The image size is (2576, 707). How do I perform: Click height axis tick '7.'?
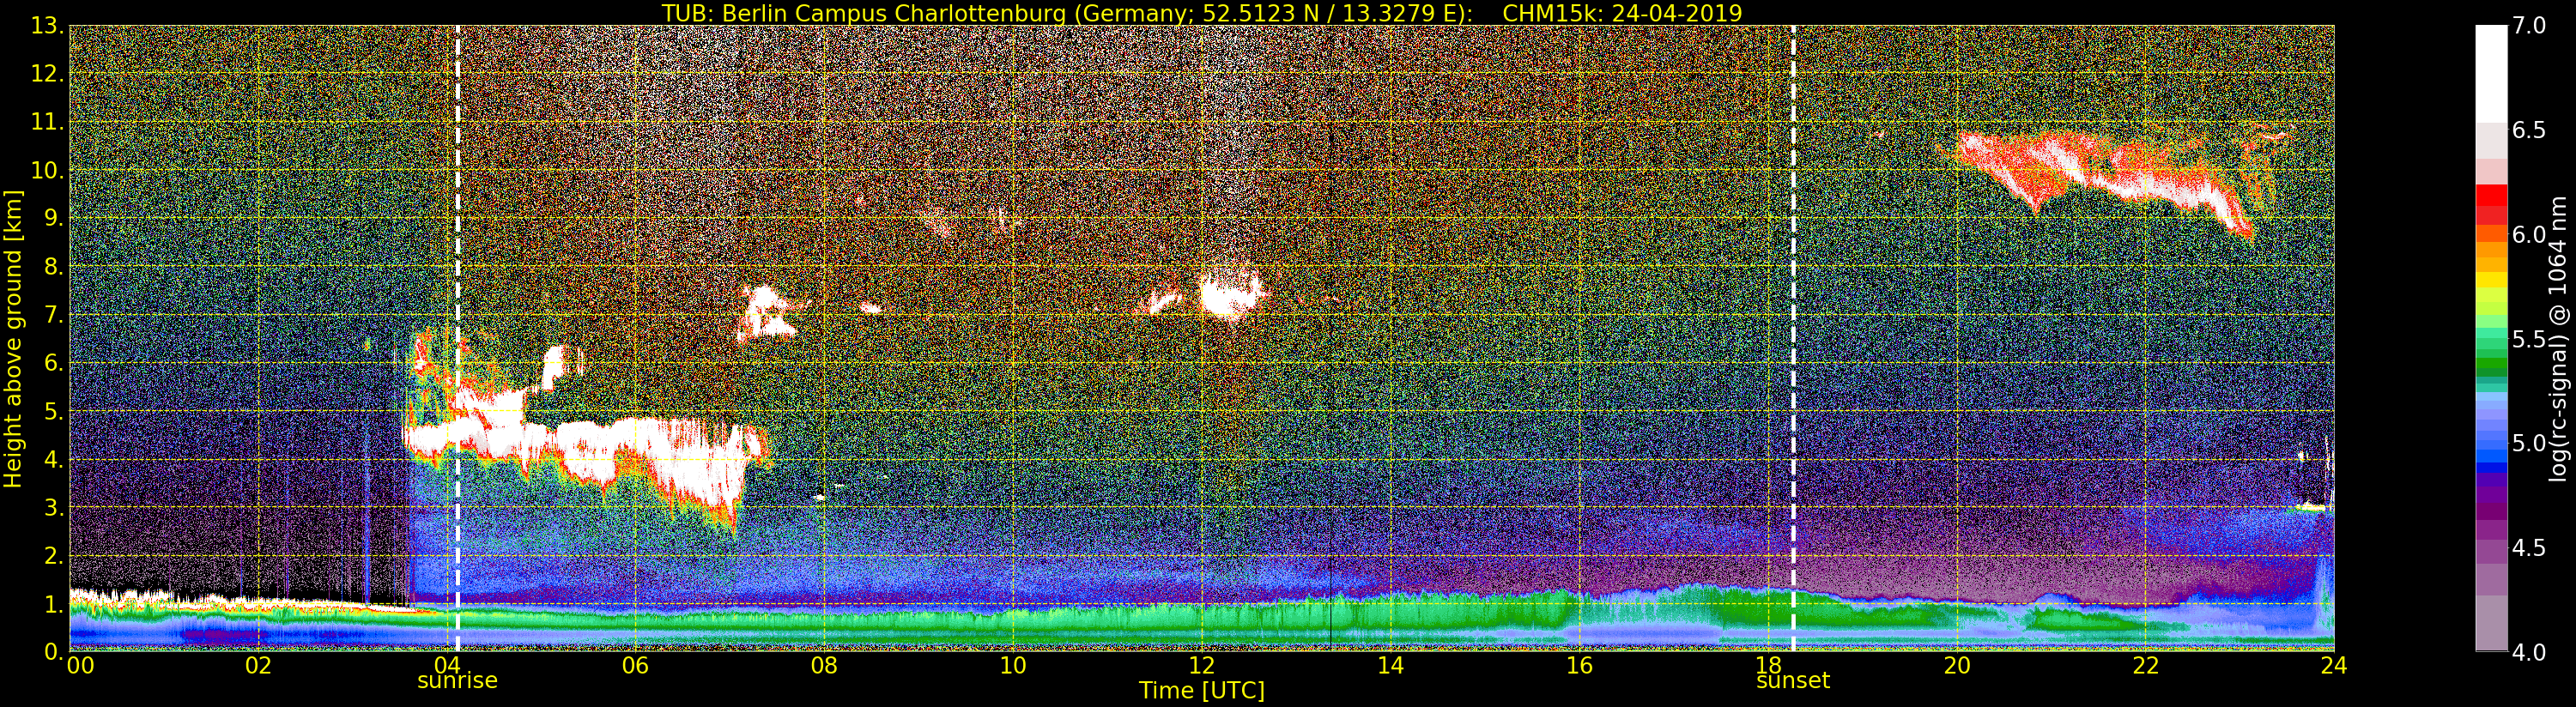point(53,315)
